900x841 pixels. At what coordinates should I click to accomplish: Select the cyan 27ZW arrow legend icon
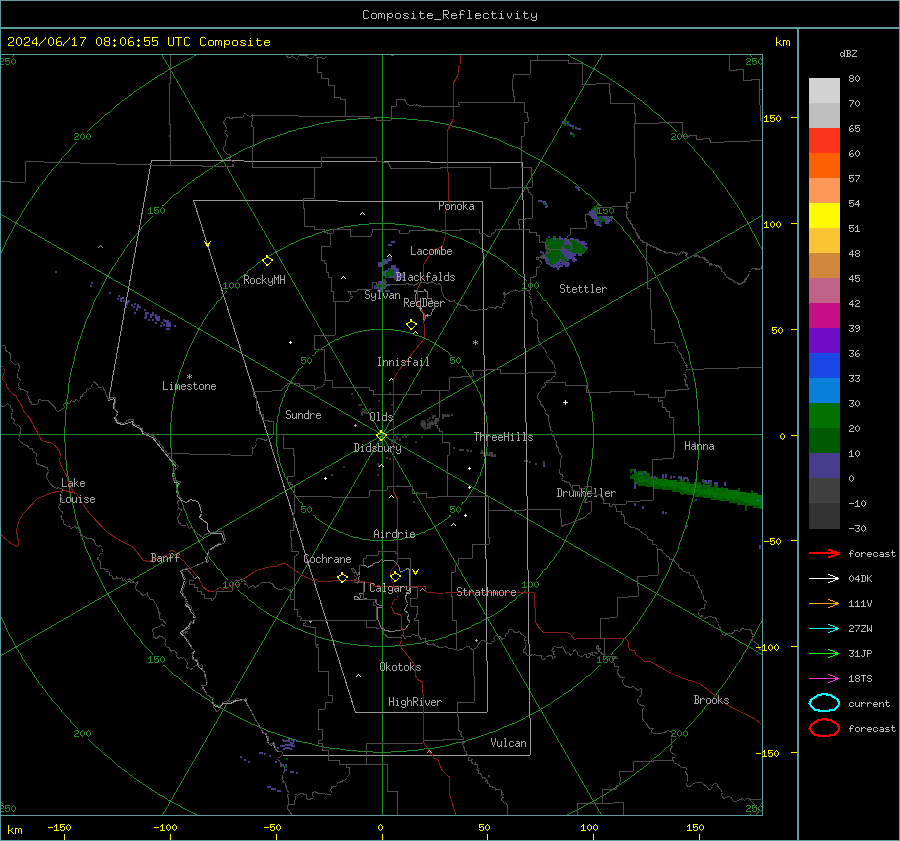(x=824, y=629)
